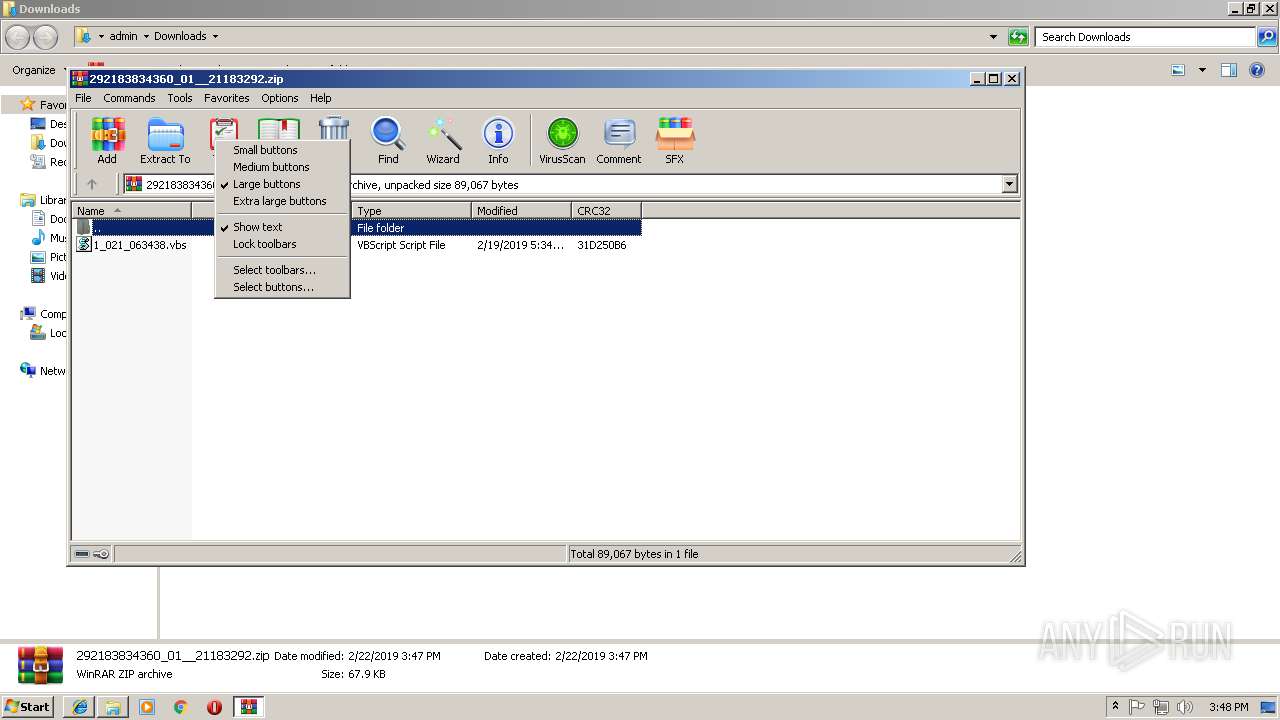
Task: Open Windows Explorer taskbar icon
Action: coord(113,707)
